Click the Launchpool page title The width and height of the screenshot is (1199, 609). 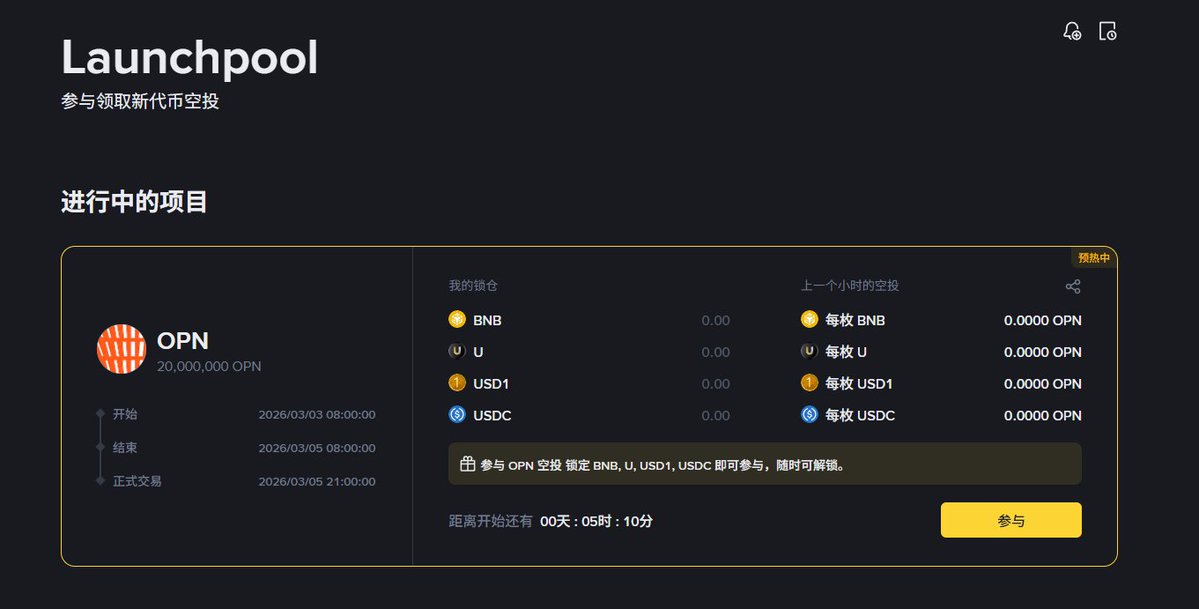click(x=190, y=57)
